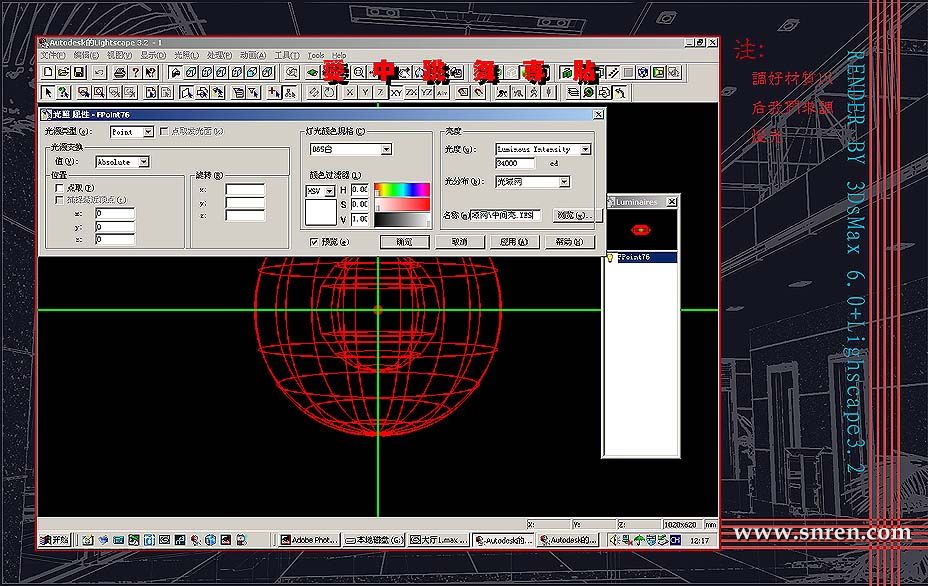Click the X axis constraint button
Image resolution: width=928 pixels, height=586 pixels.
[349, 92]
